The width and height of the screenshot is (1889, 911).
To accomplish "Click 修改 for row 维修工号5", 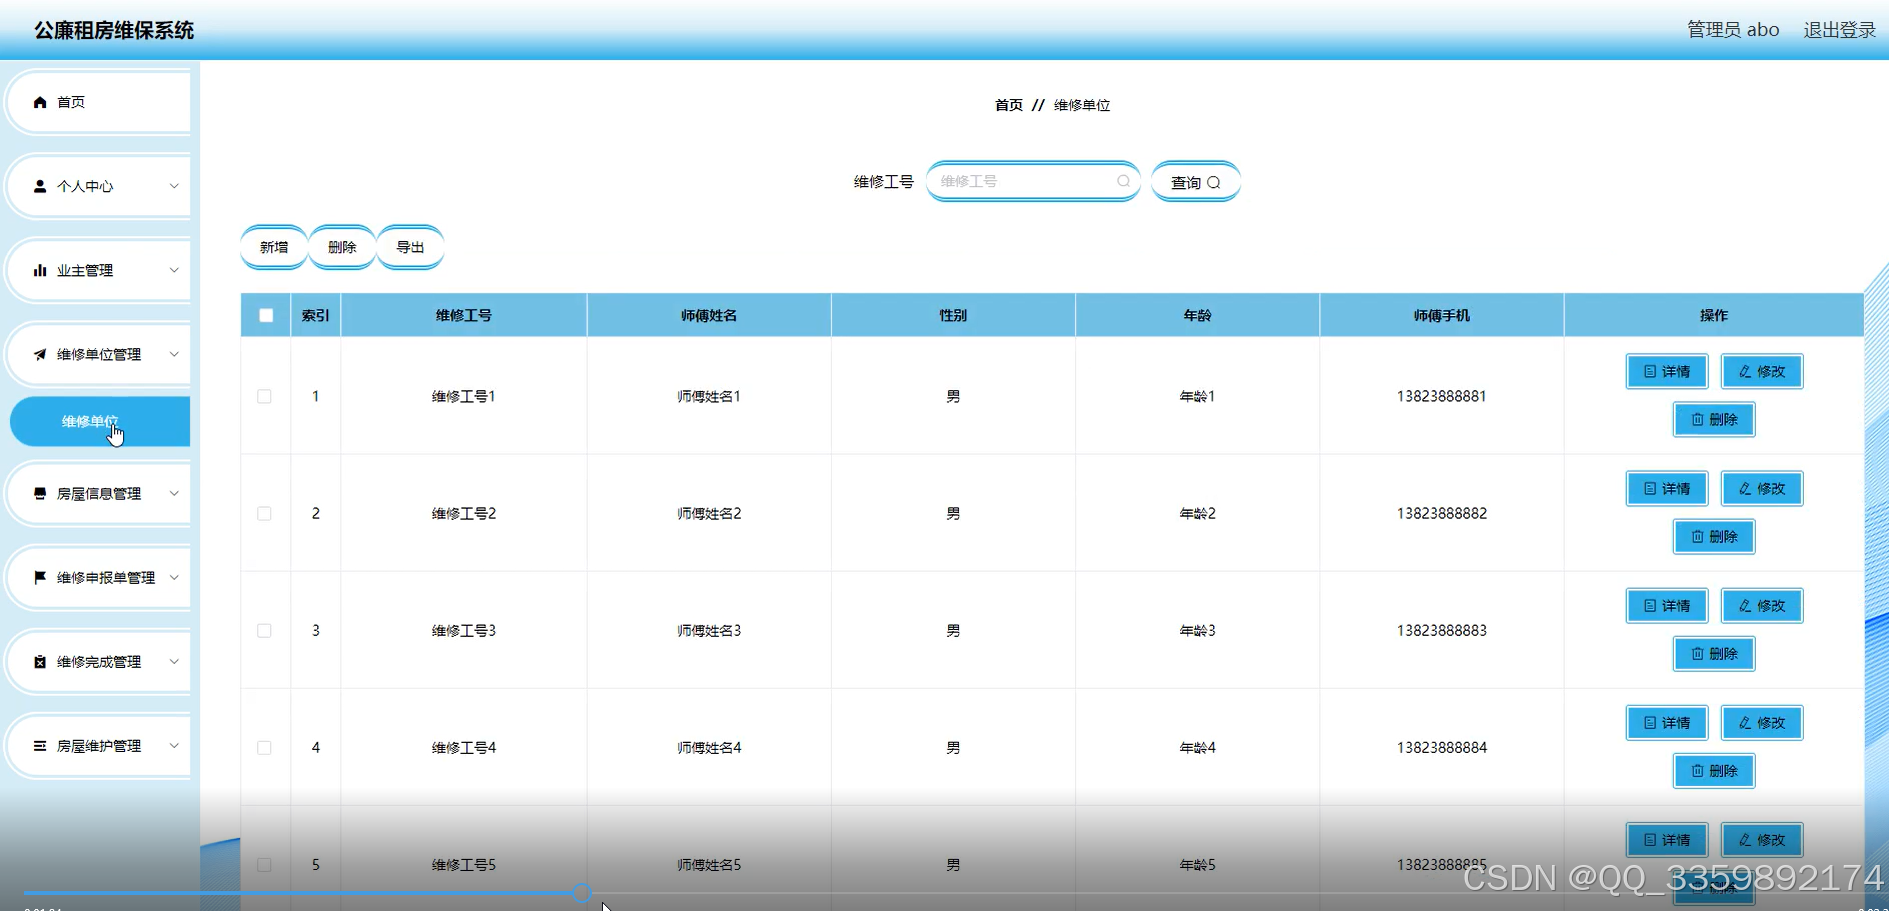I will pos(1762,839).
